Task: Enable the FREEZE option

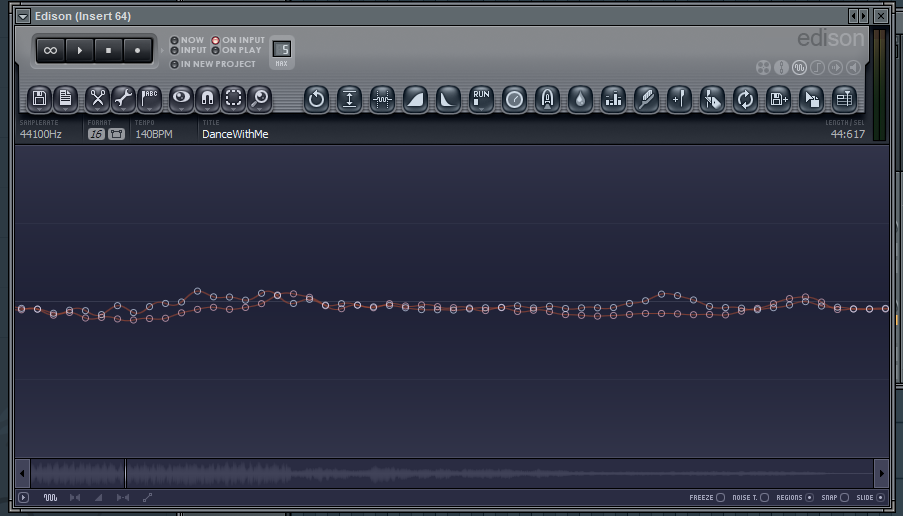Action: [x=707, y=498]
